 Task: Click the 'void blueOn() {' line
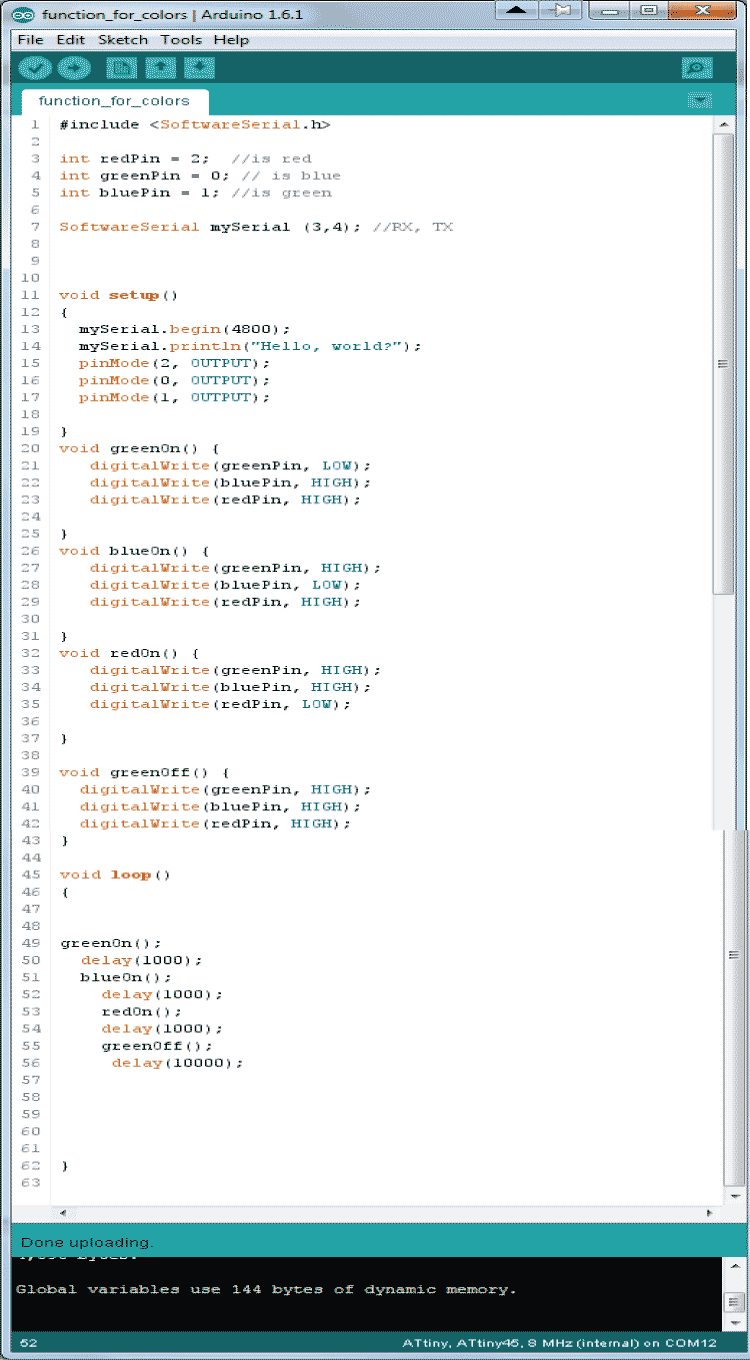coord(134,550)
